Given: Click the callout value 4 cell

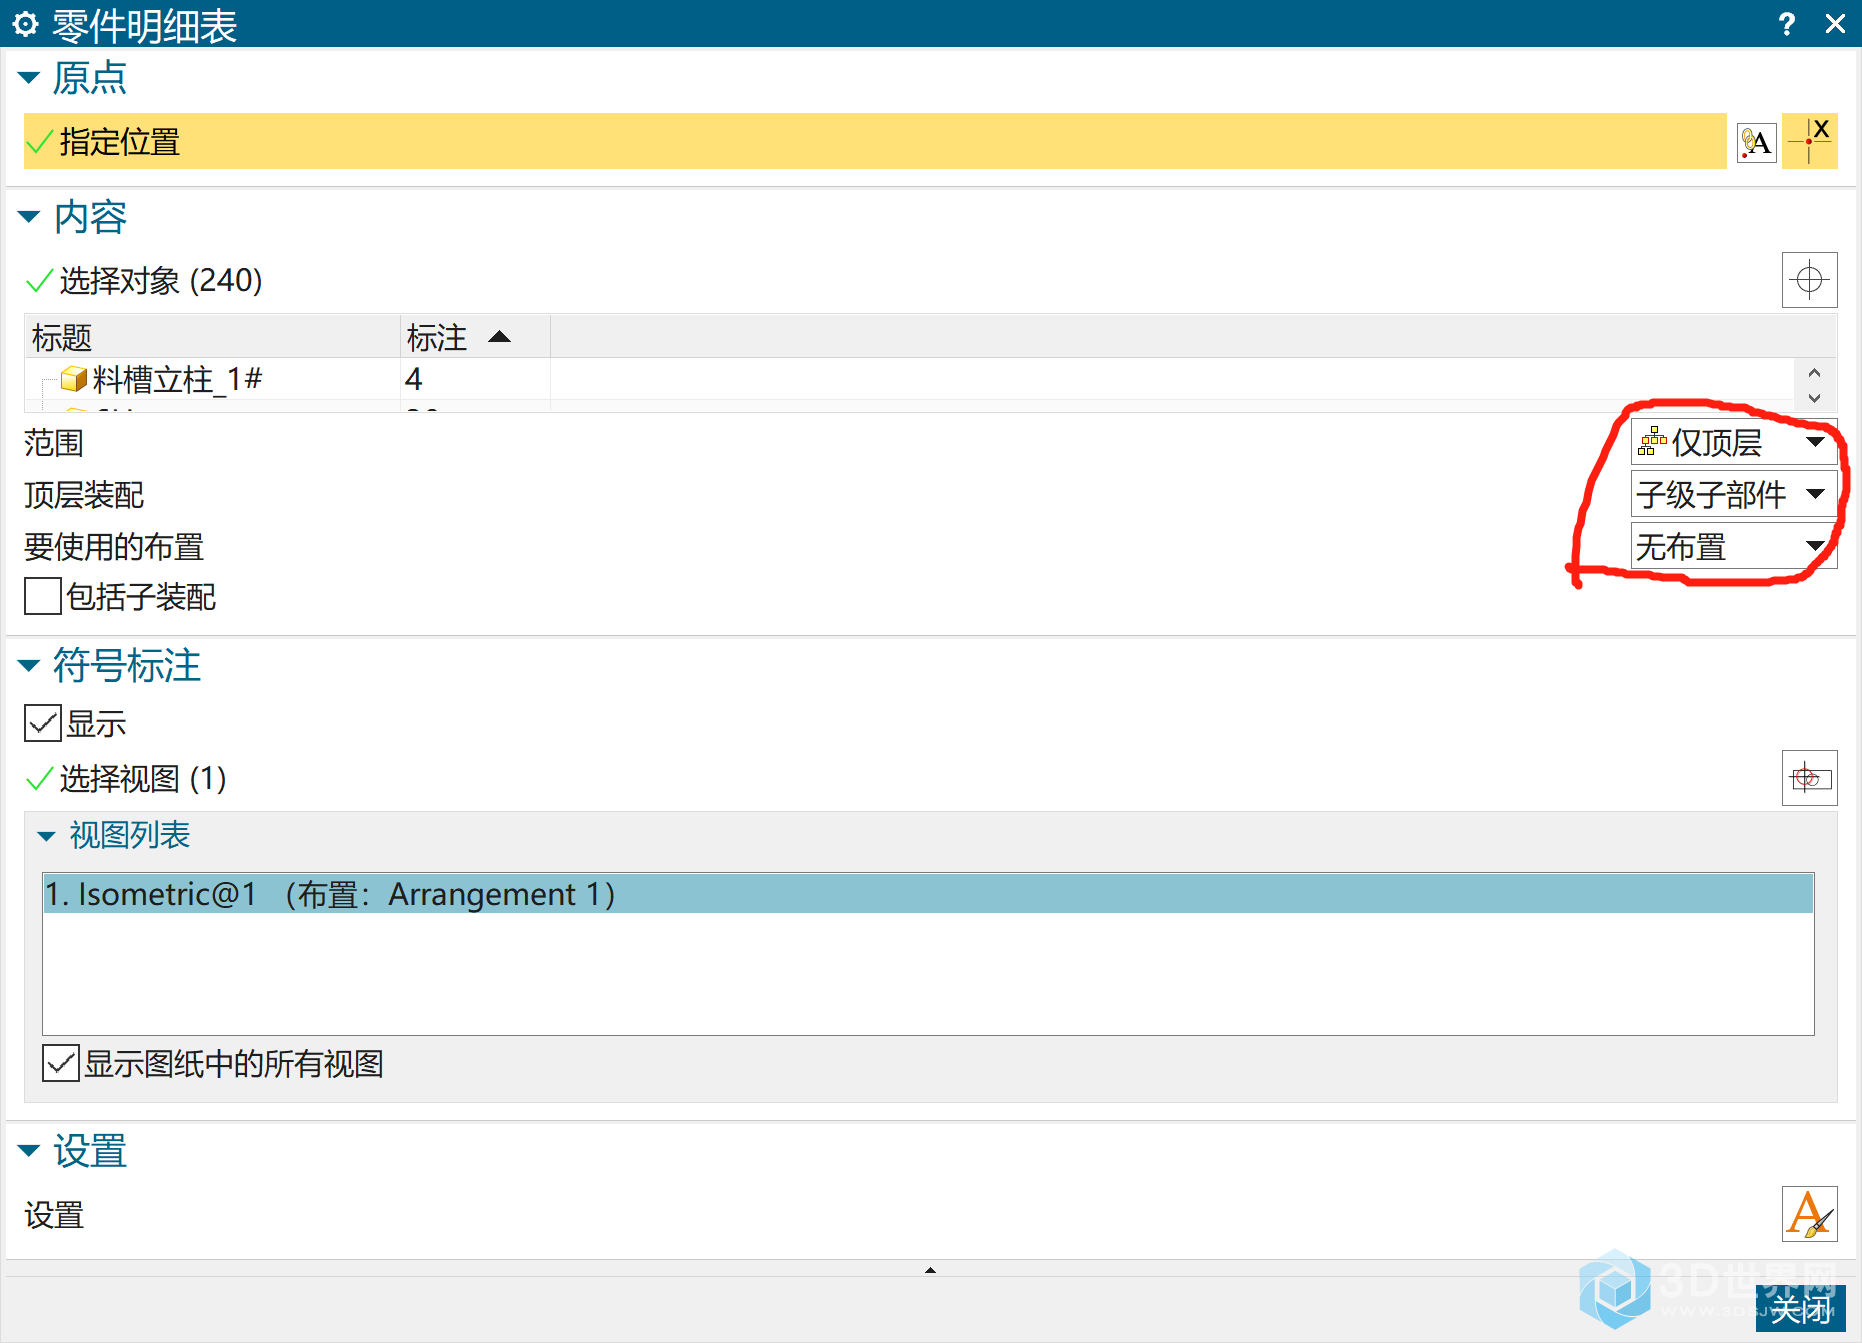Looking at the screenshot, I should tap(475, 379).
